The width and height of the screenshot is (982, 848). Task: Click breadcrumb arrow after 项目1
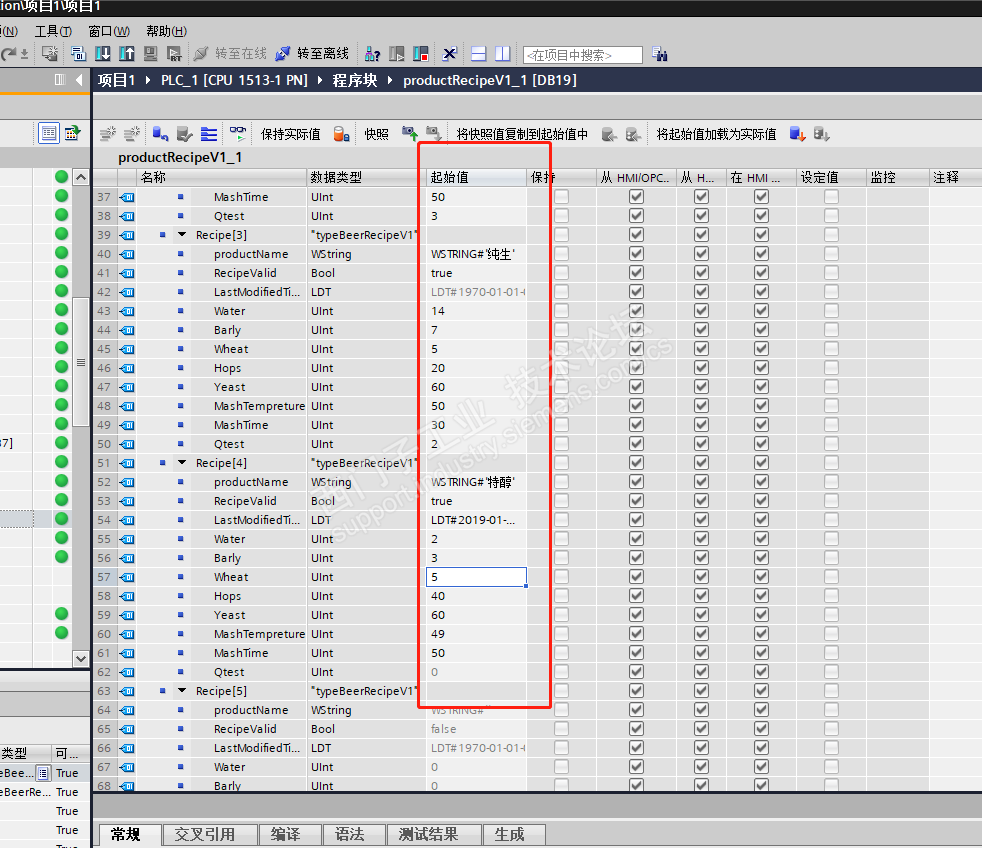click(148, 80)
